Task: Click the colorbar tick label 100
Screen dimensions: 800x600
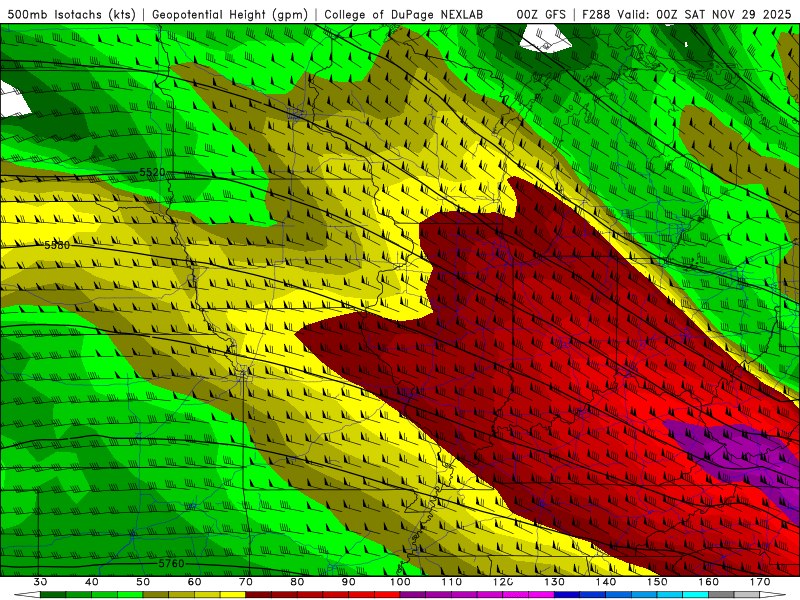Action: (401, 582)
